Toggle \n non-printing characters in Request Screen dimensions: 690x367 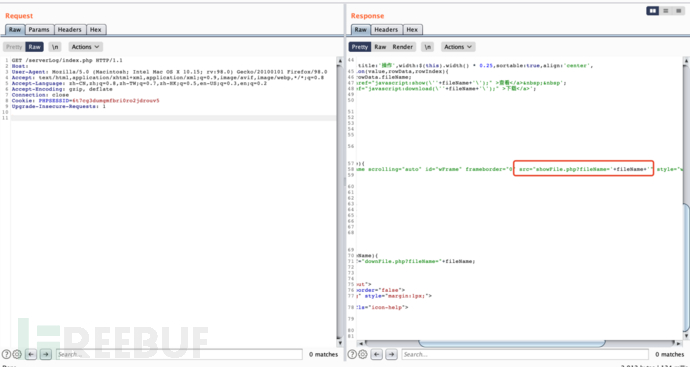click(55, 47)
